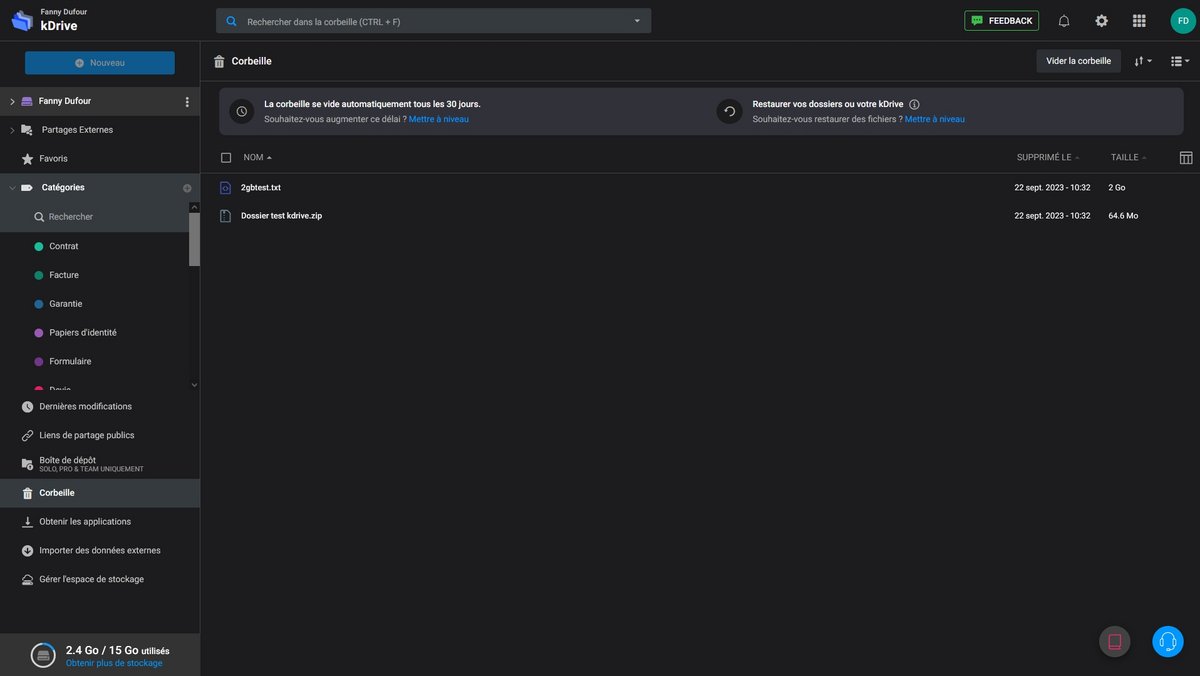The width and height of the screenshot is (1200, 676).
Task: Open Importer des données externes
Action: pos(100,551)
